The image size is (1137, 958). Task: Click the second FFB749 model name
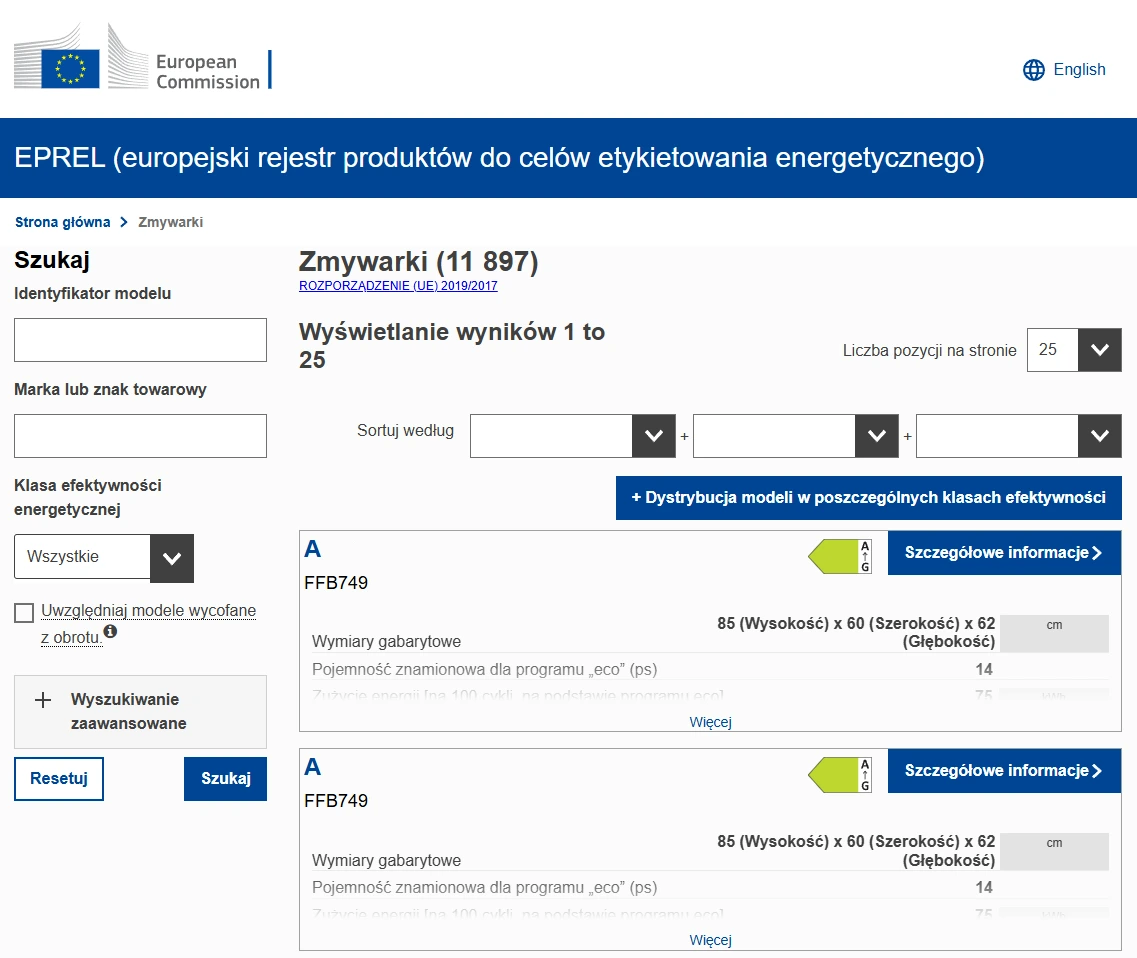coord(336,801)
